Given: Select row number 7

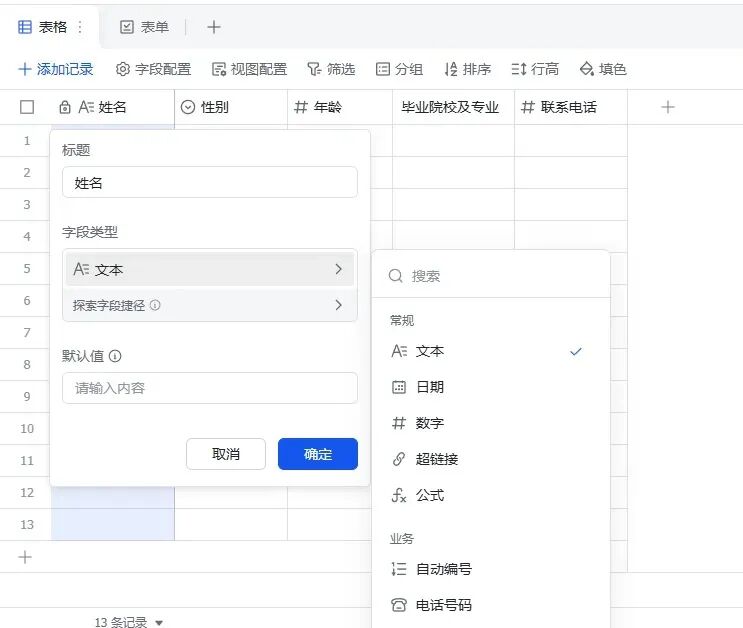Looking at the screenshot, I should pyautogui.click(x=27, y=333).
